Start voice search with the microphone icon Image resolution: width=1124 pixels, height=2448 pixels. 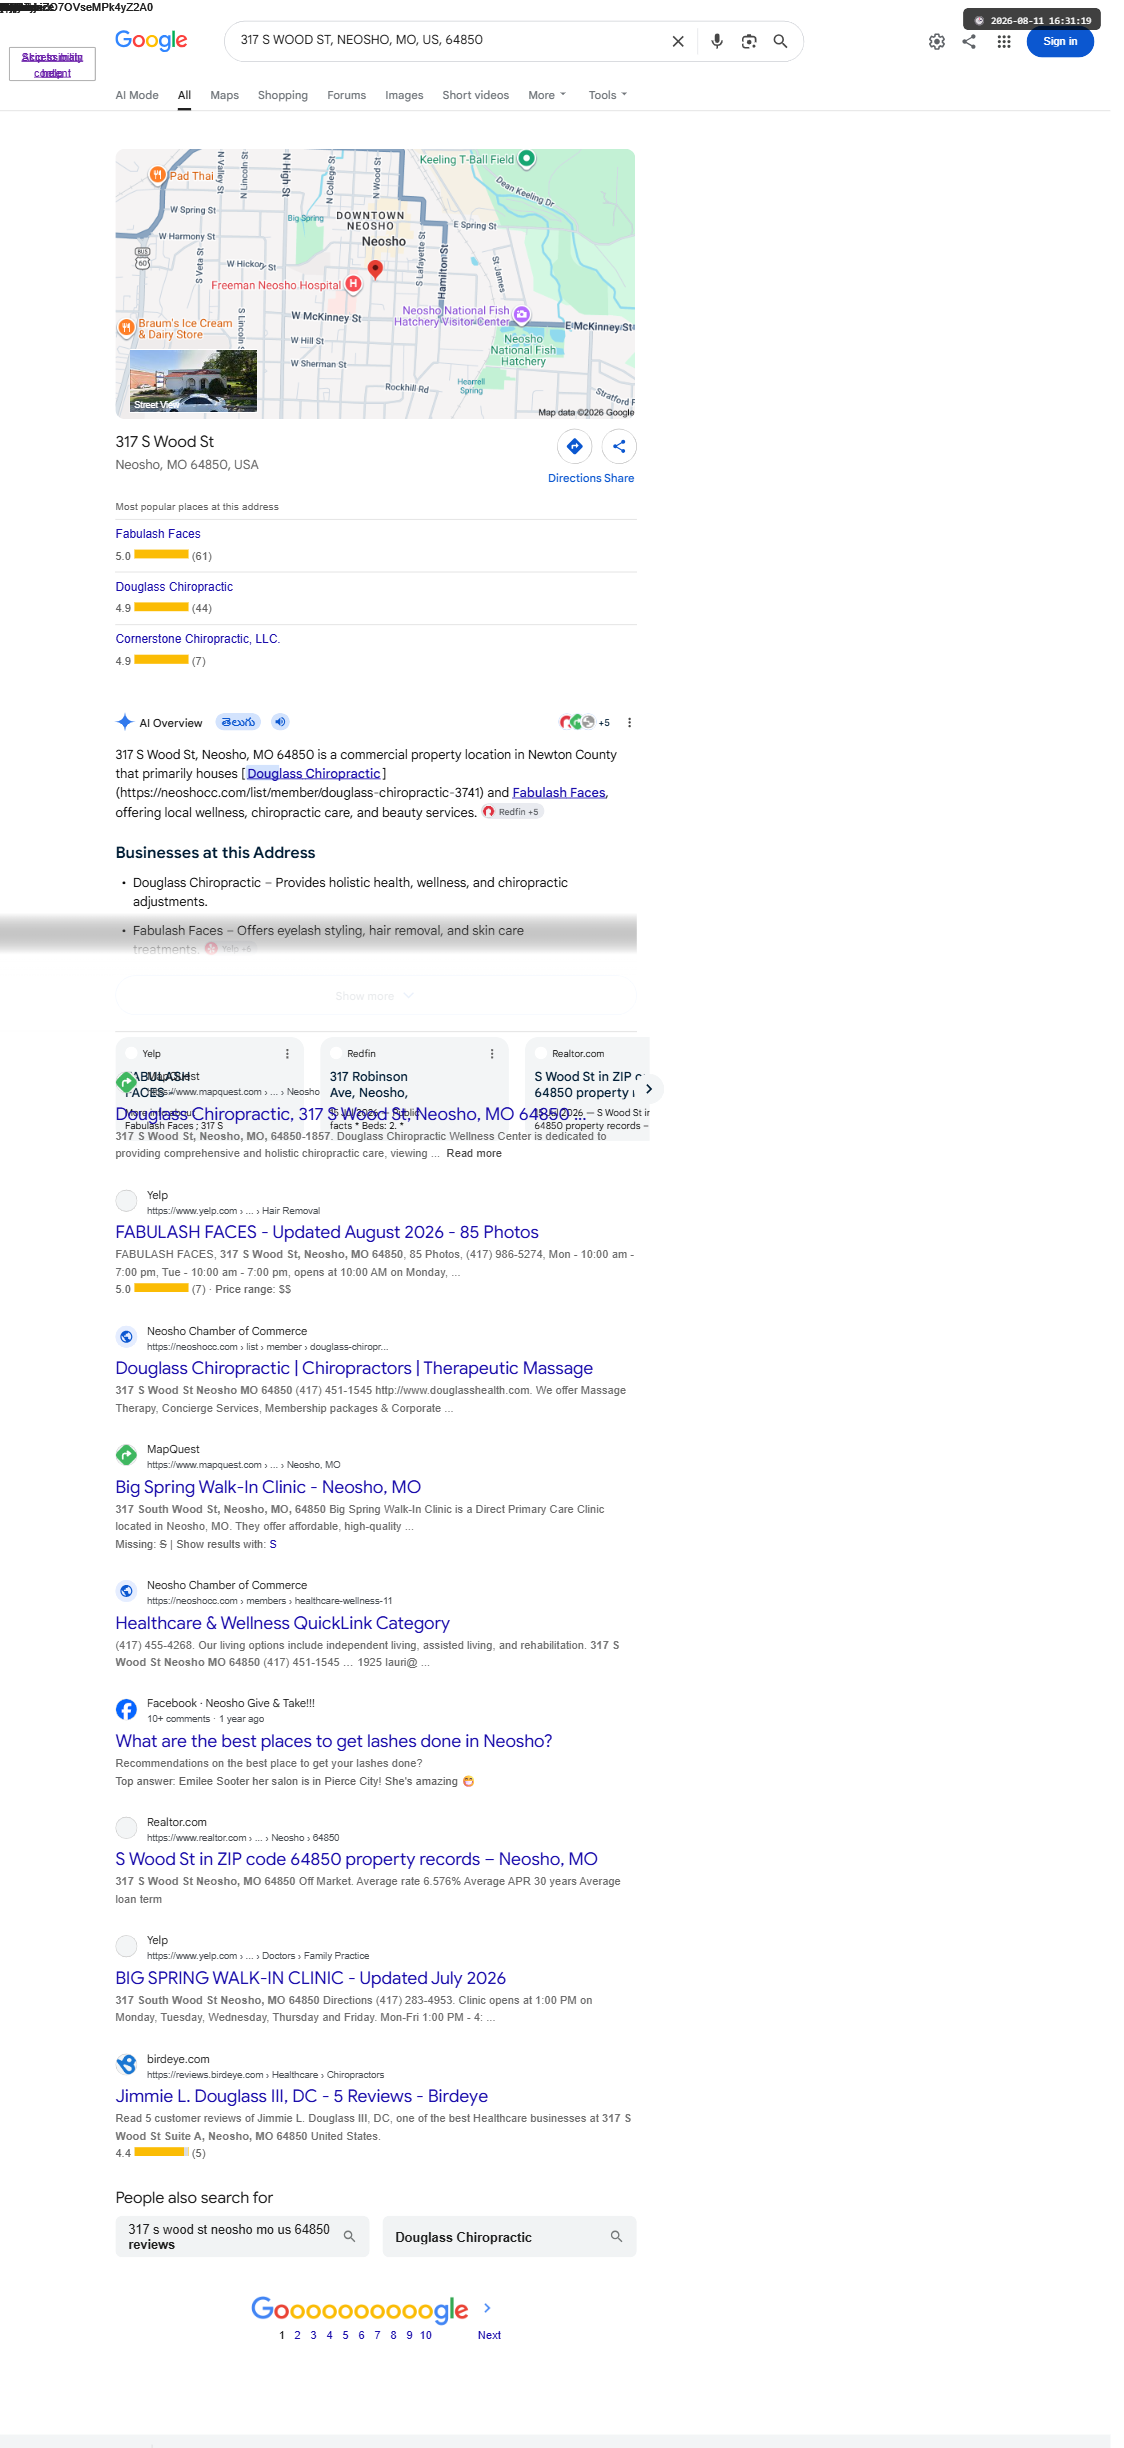coord(717,41)
